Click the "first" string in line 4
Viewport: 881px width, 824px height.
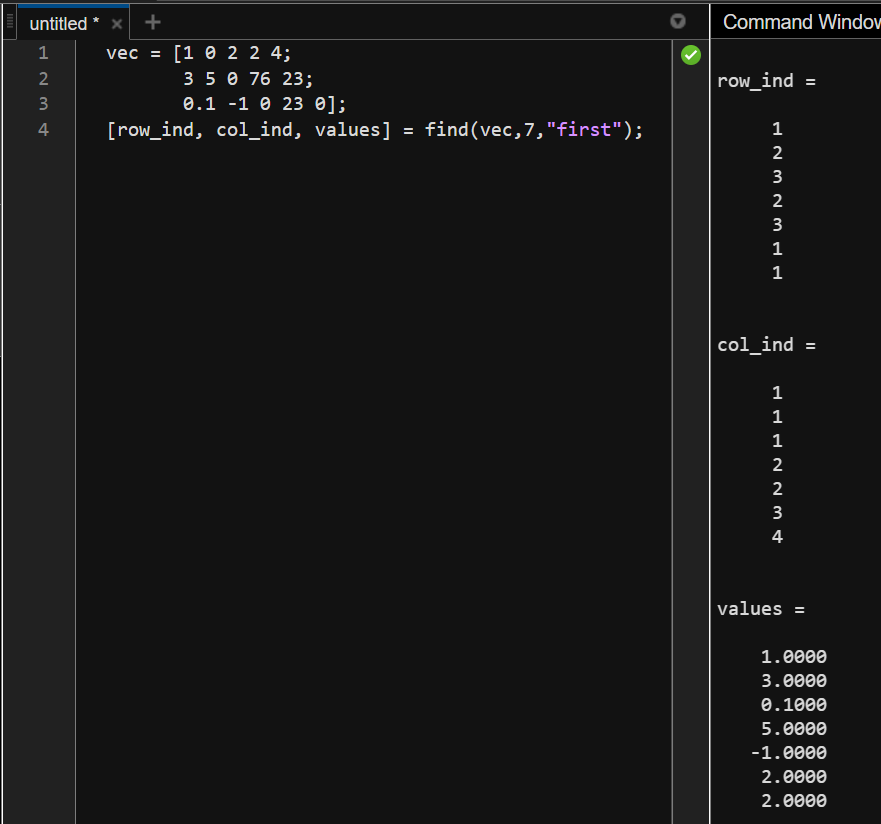[584, 130]
